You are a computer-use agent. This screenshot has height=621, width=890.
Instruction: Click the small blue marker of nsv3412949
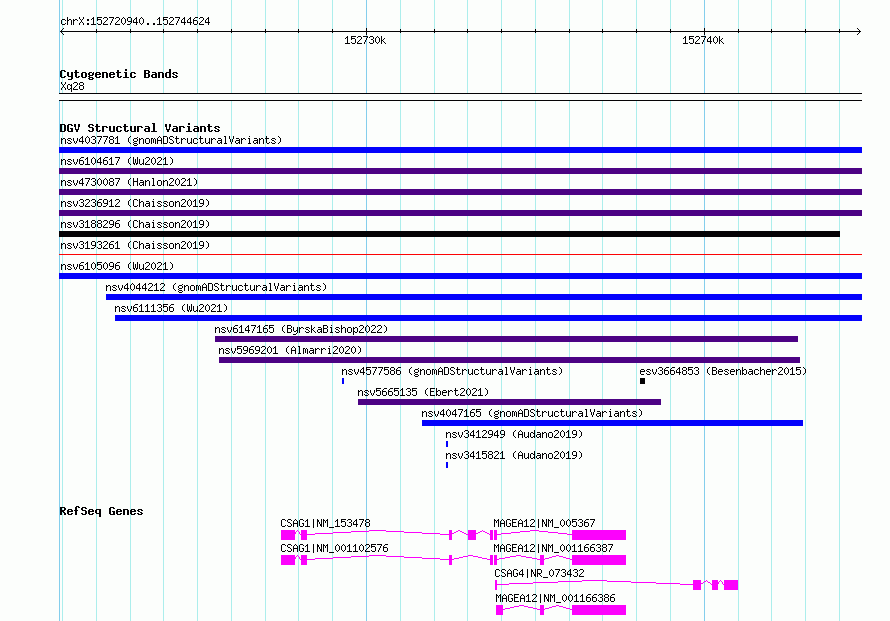pos(447,444)
